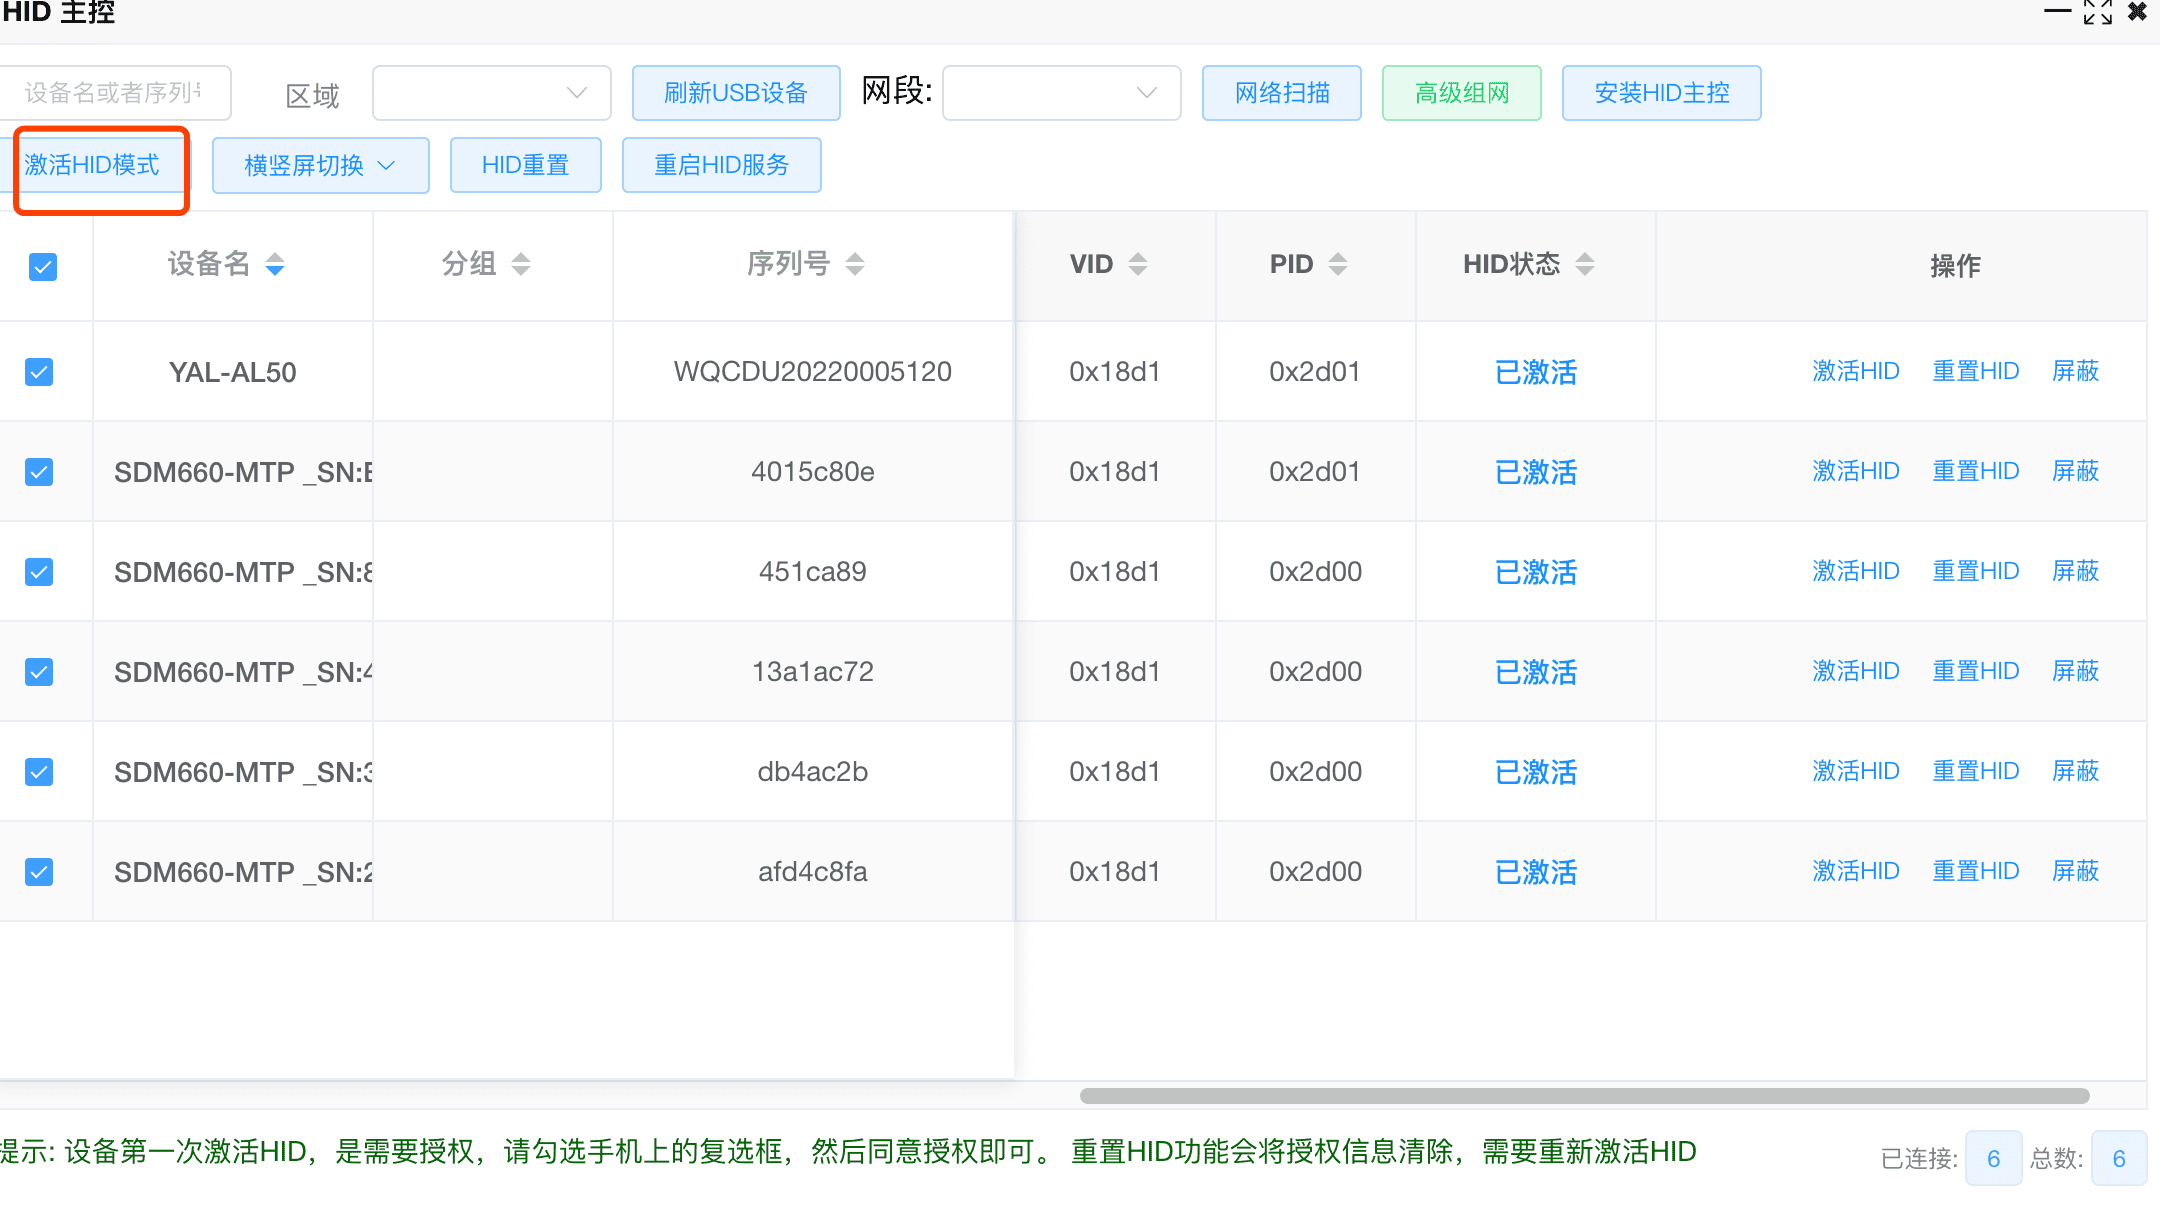Image resolution: width=2160 pixels, height=1230 pixels.
Task: Click sort icon next to 分组 header
Action: tap(520, 264)
